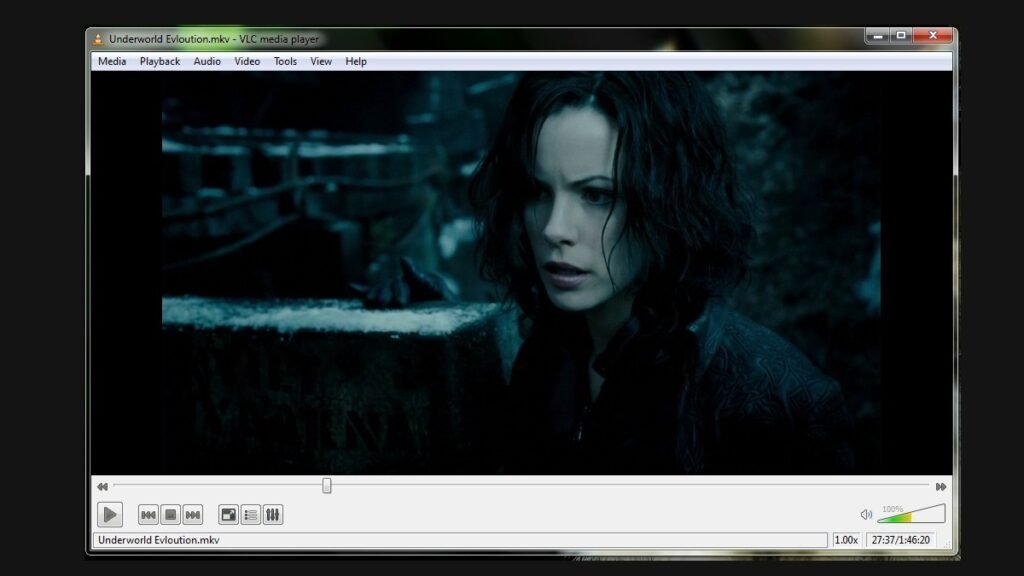Image resolution: width=1024 pixels, height=576 pixels.
Task: Open the Playback menu
Action: click(x=160, y=61)
